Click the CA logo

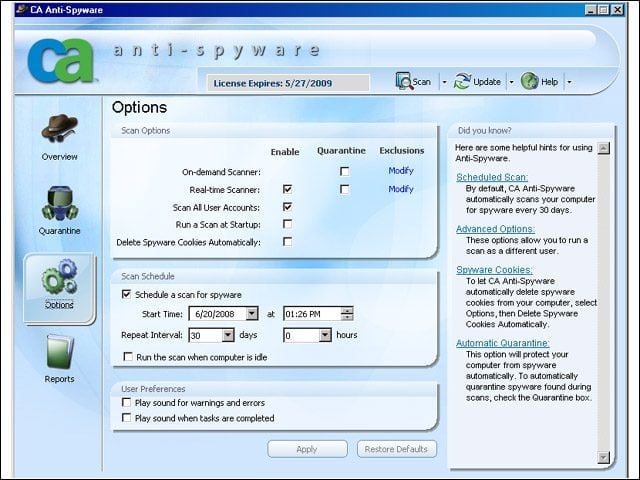point(61,60)
